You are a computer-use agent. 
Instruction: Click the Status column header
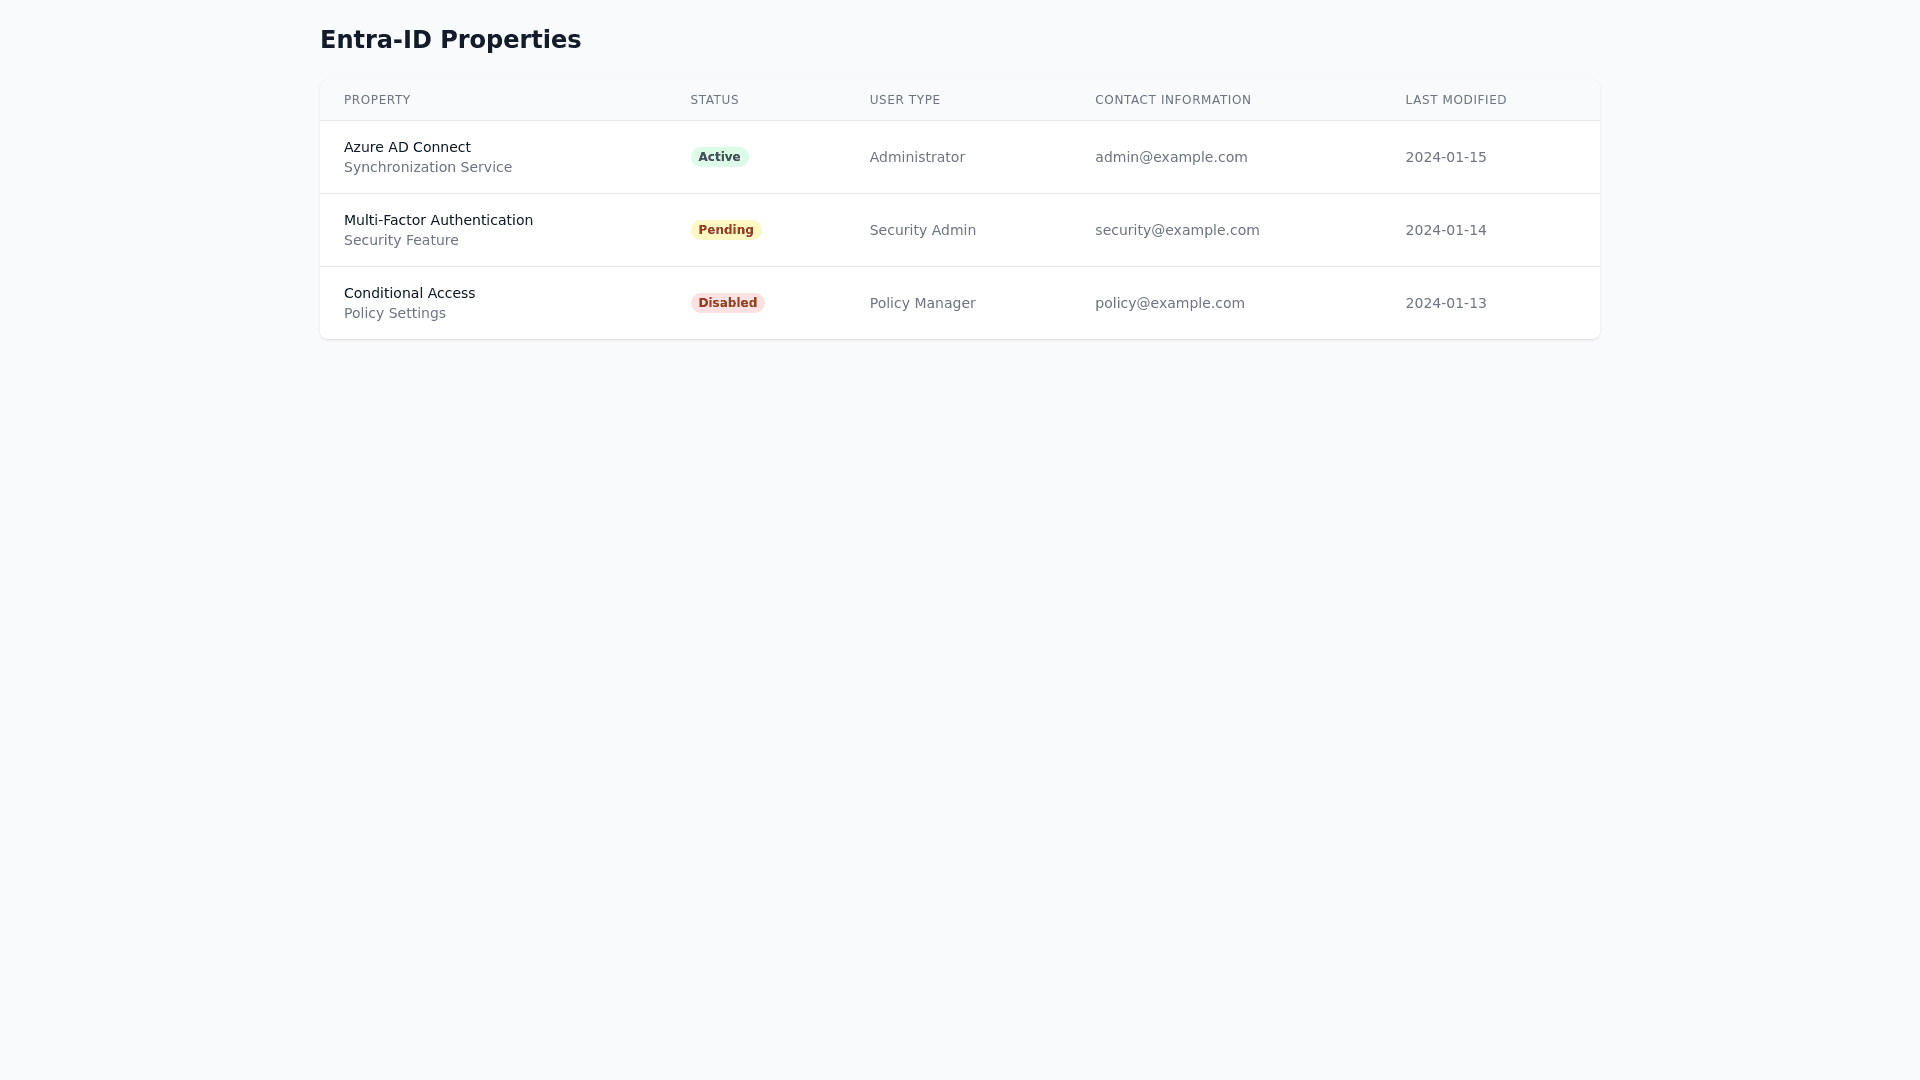tap(714, 100)
